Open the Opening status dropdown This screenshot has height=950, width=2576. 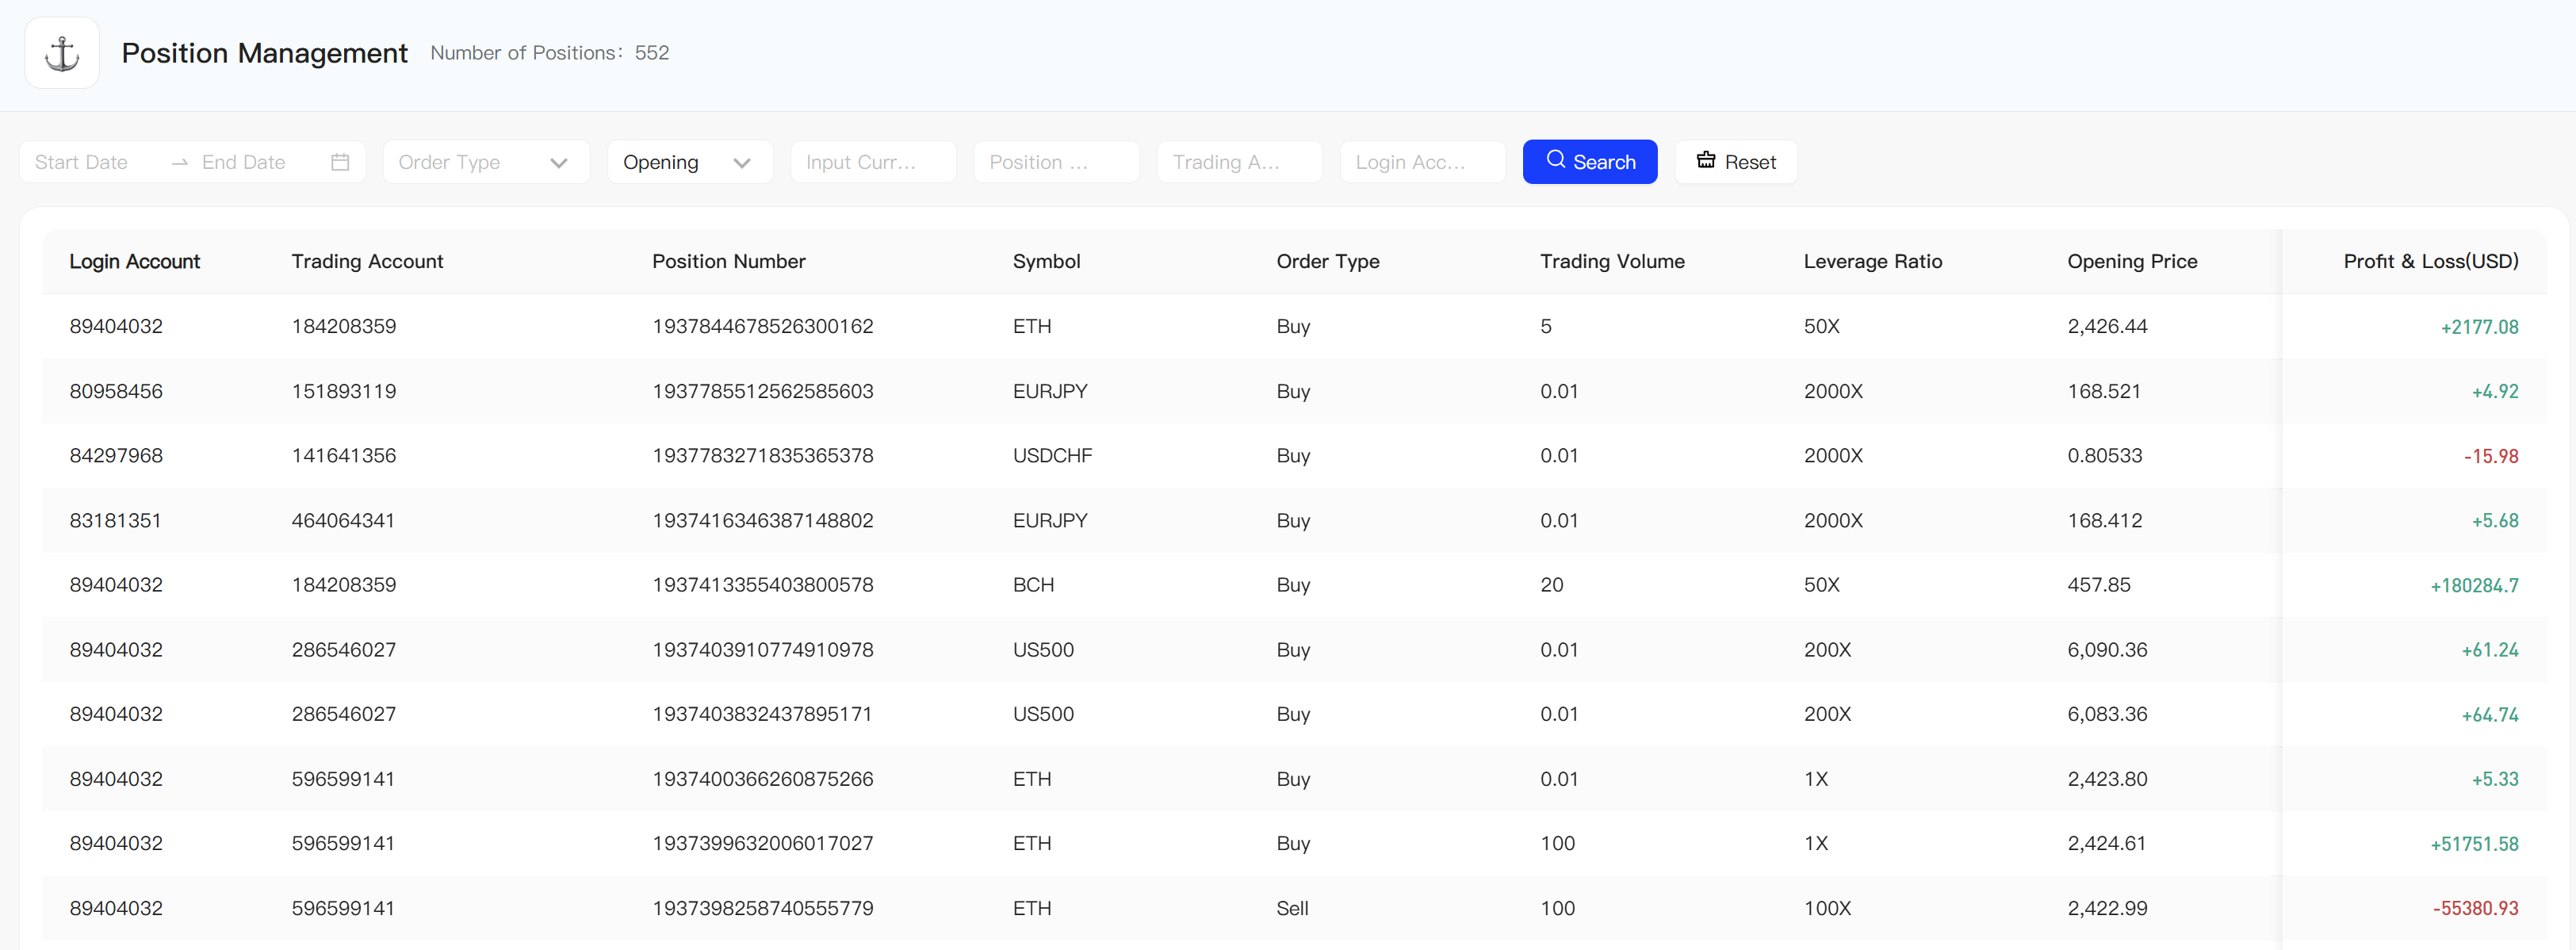pyautogui.click(x=690, y=162)
